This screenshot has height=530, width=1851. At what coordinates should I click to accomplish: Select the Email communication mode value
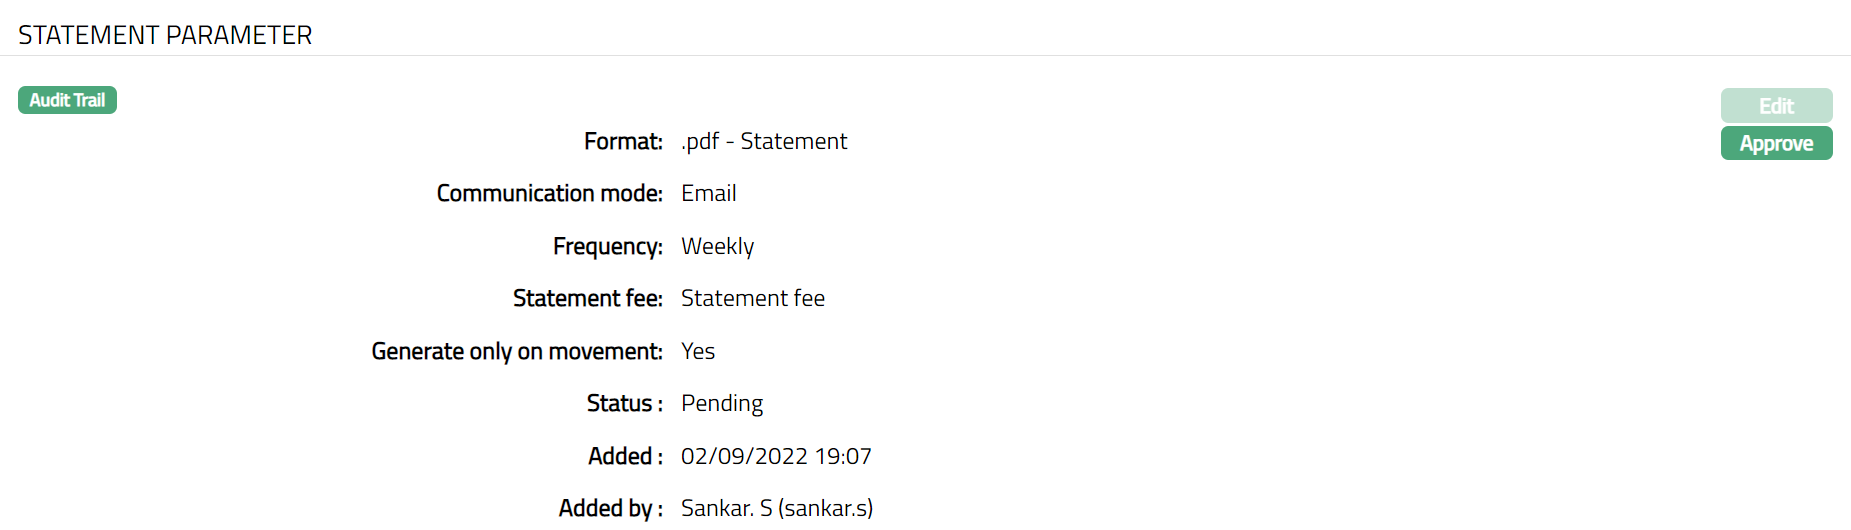tap(709, 193)
